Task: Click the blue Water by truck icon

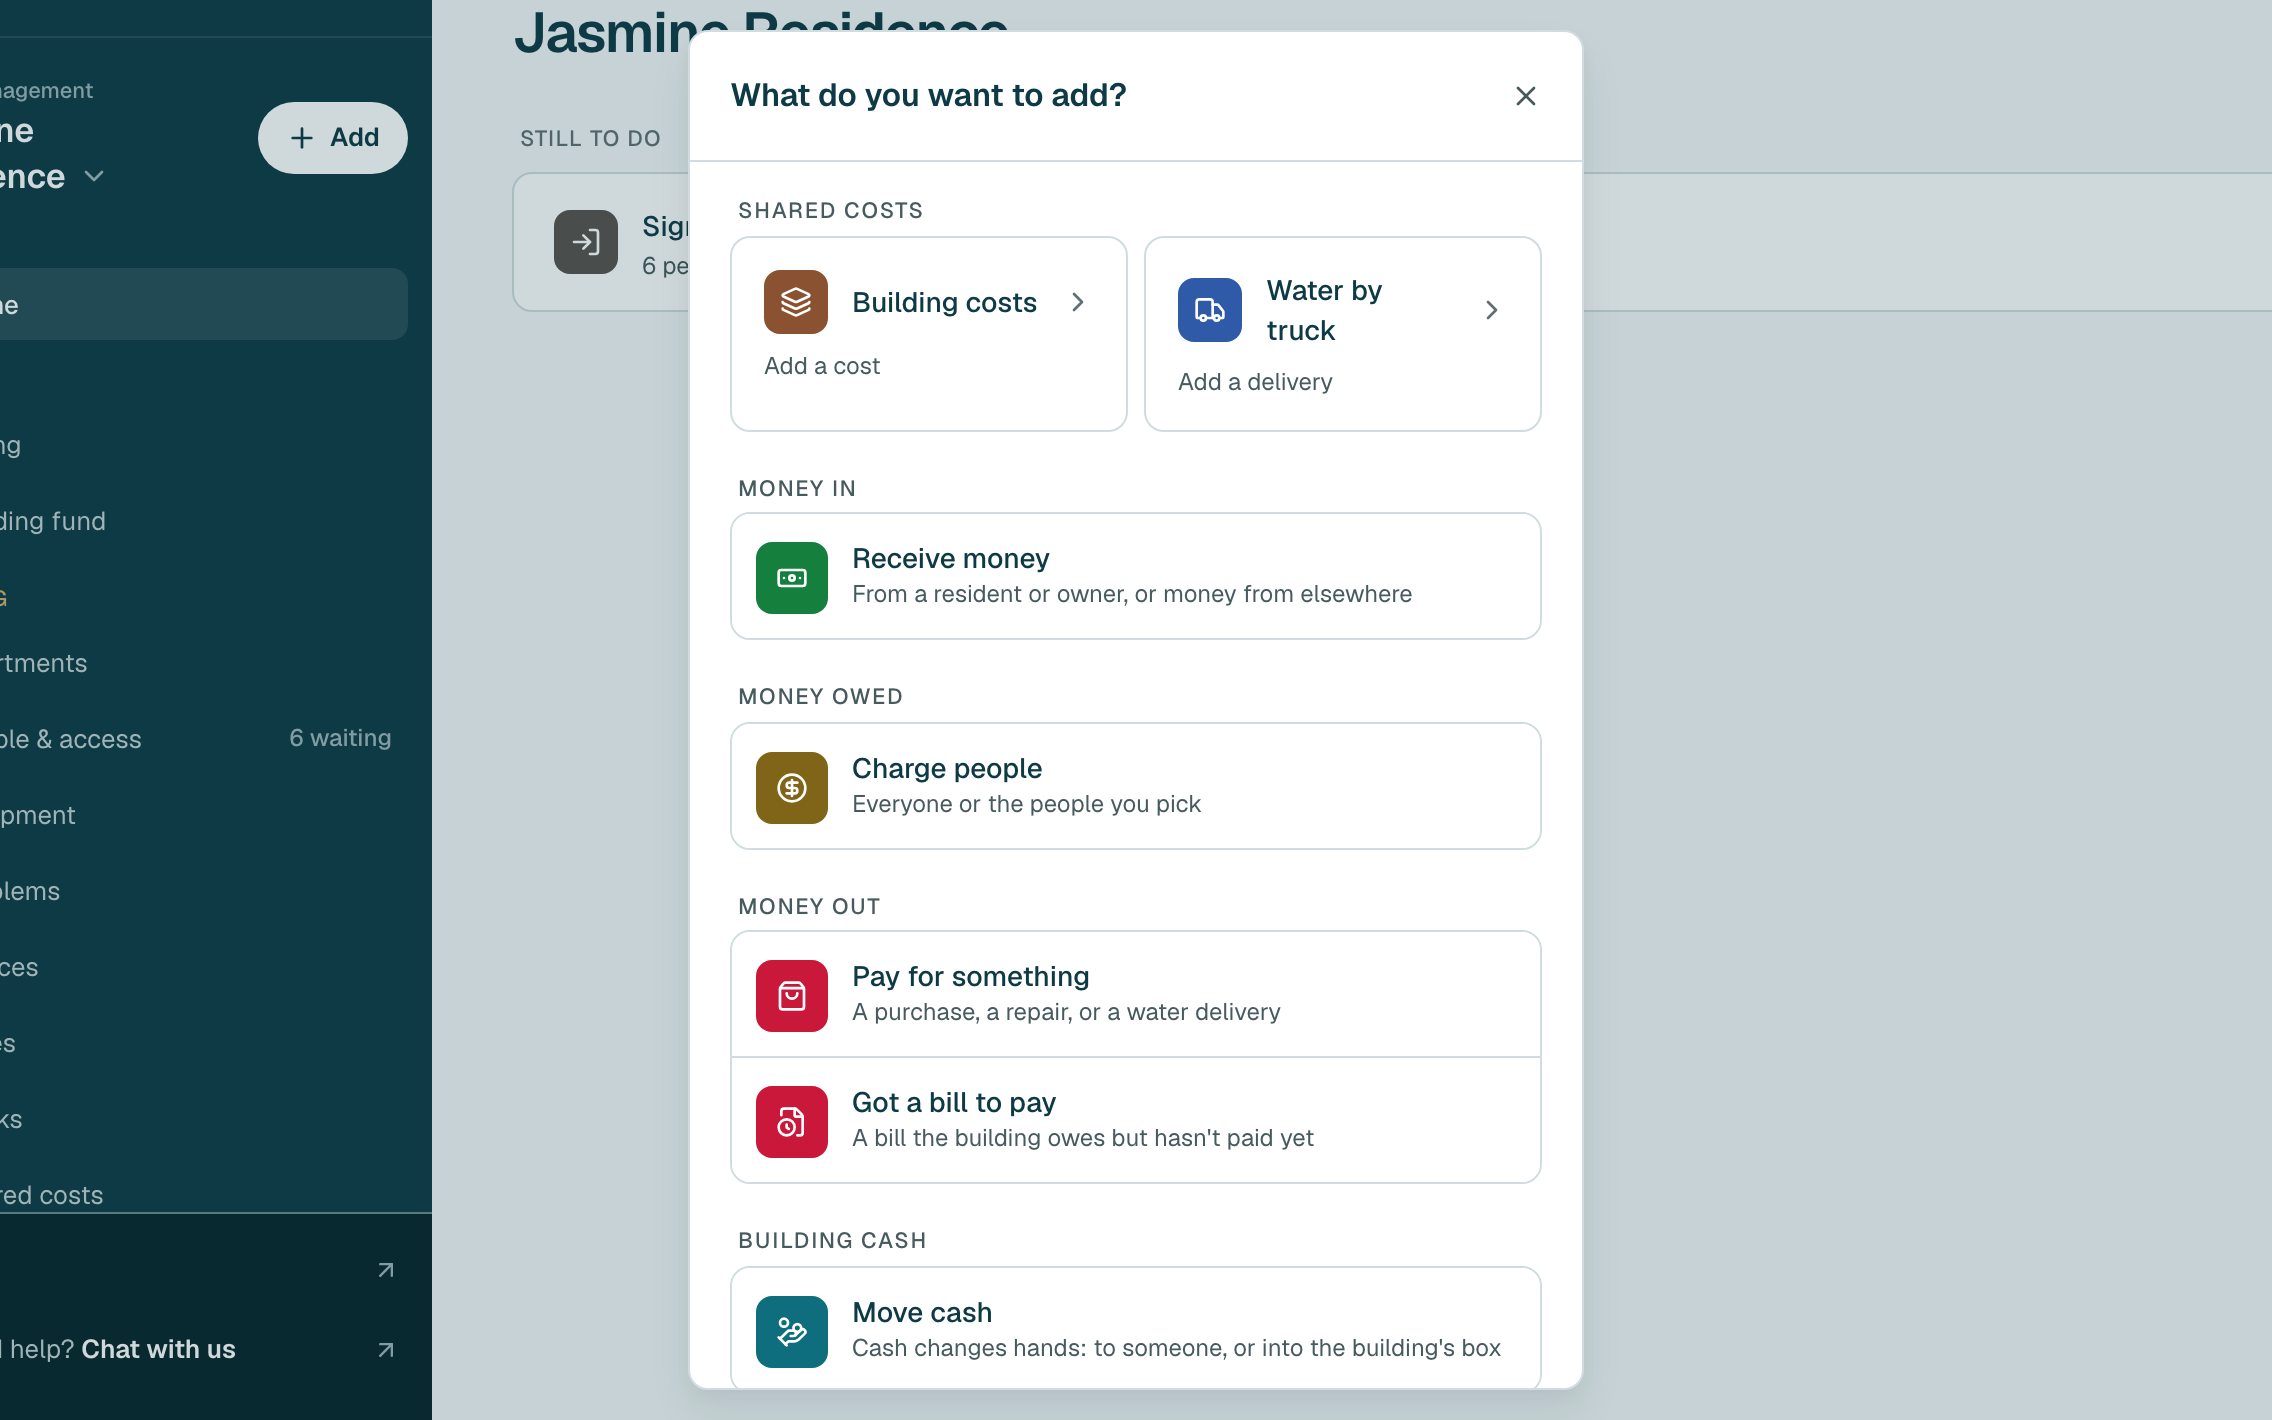Action: [1209, 310]
